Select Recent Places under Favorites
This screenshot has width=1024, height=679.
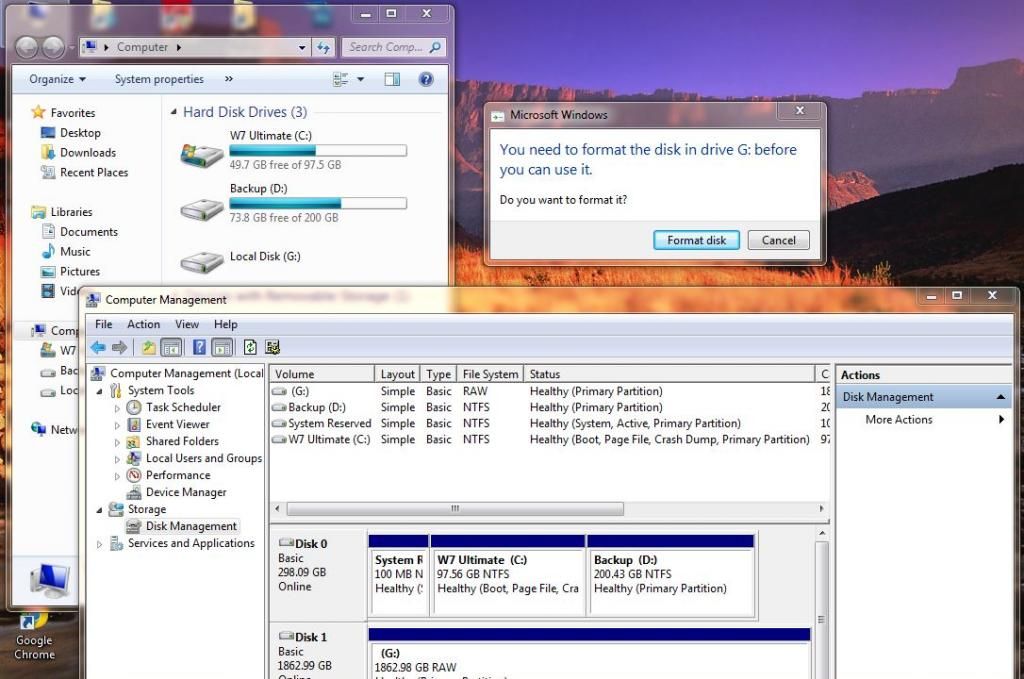[x=93, y=172]
